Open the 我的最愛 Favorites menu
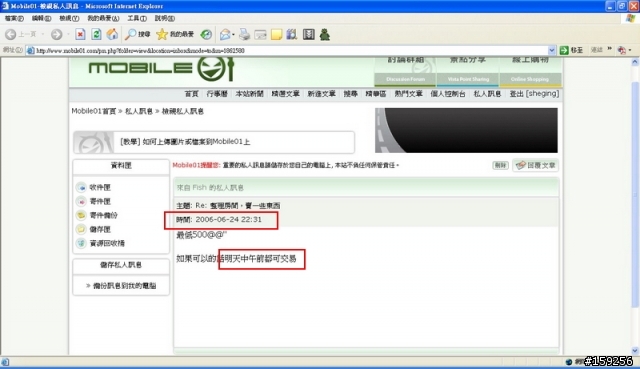The height and width of the screenshot is (369, 640). (x=103, y=18)
